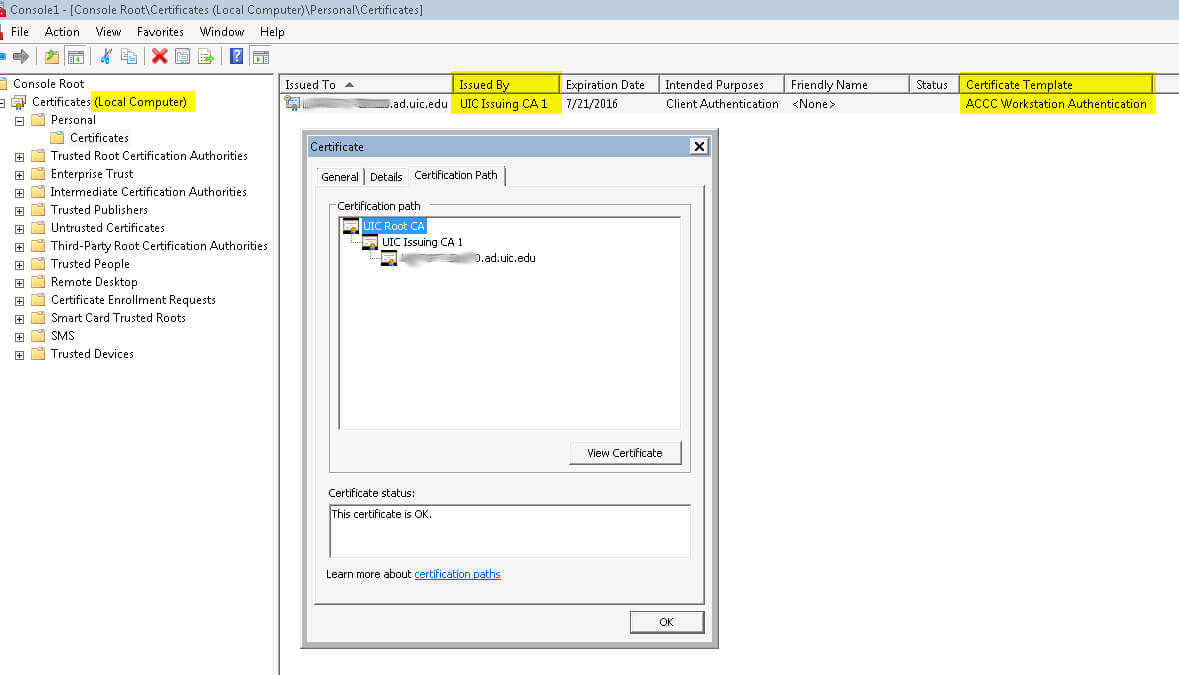Screen dimensions: 1179x675
Task: Click the SMS folder icon
Action: [38, 336]
